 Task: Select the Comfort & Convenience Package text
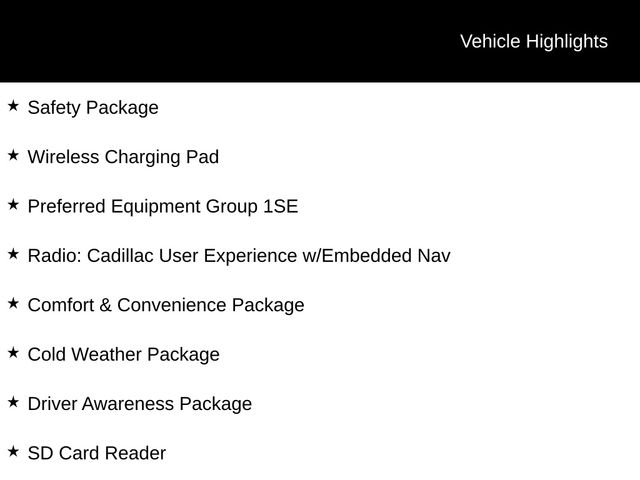pyautogui.click(x=166, y=306)
